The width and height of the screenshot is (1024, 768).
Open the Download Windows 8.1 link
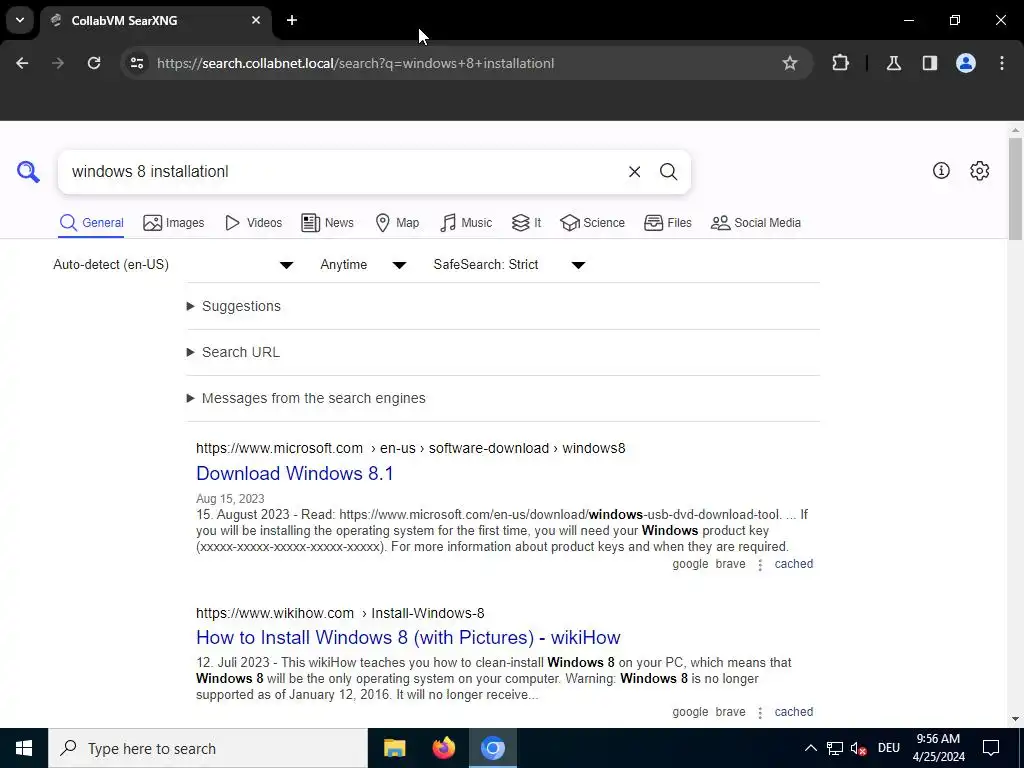[295, 473]
